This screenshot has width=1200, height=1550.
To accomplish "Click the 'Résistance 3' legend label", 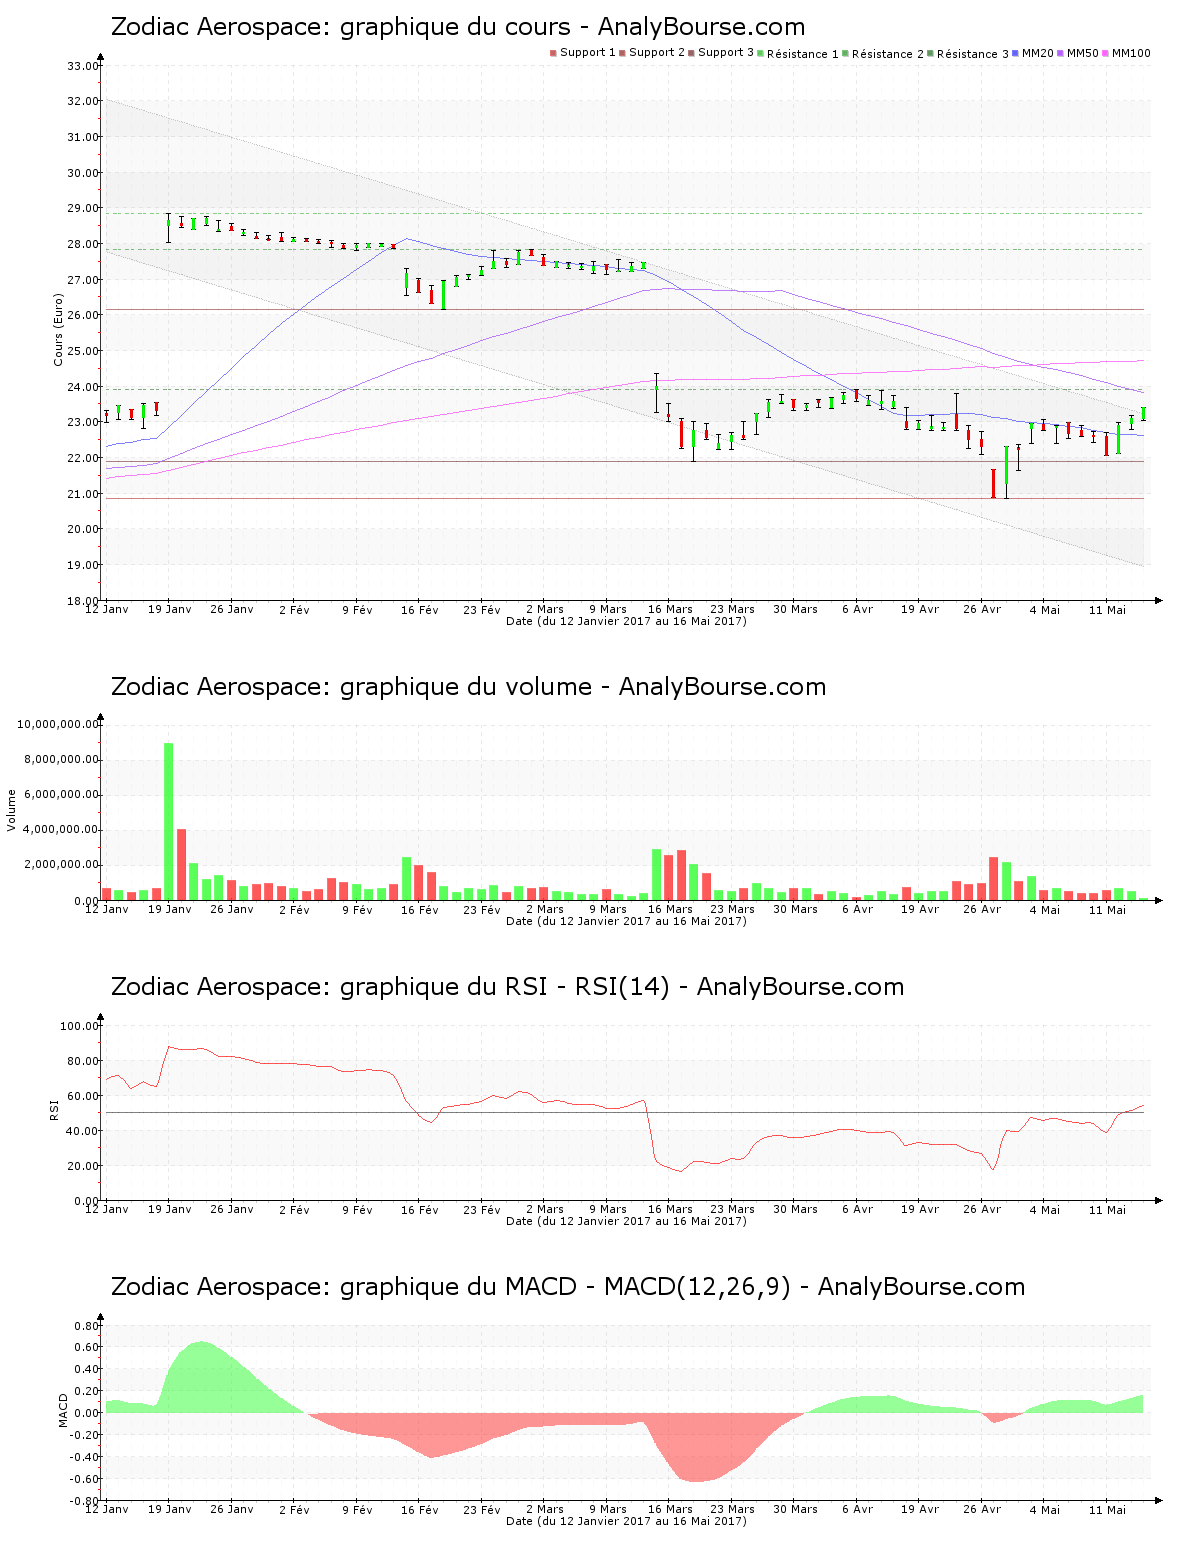I will [x=973, y=54].
